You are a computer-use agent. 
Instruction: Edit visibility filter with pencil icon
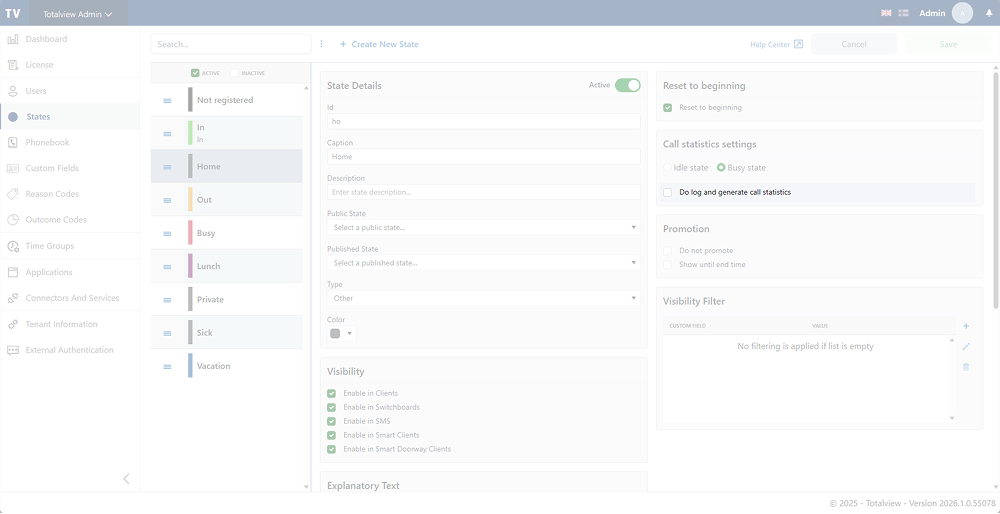tap(966, 346)
